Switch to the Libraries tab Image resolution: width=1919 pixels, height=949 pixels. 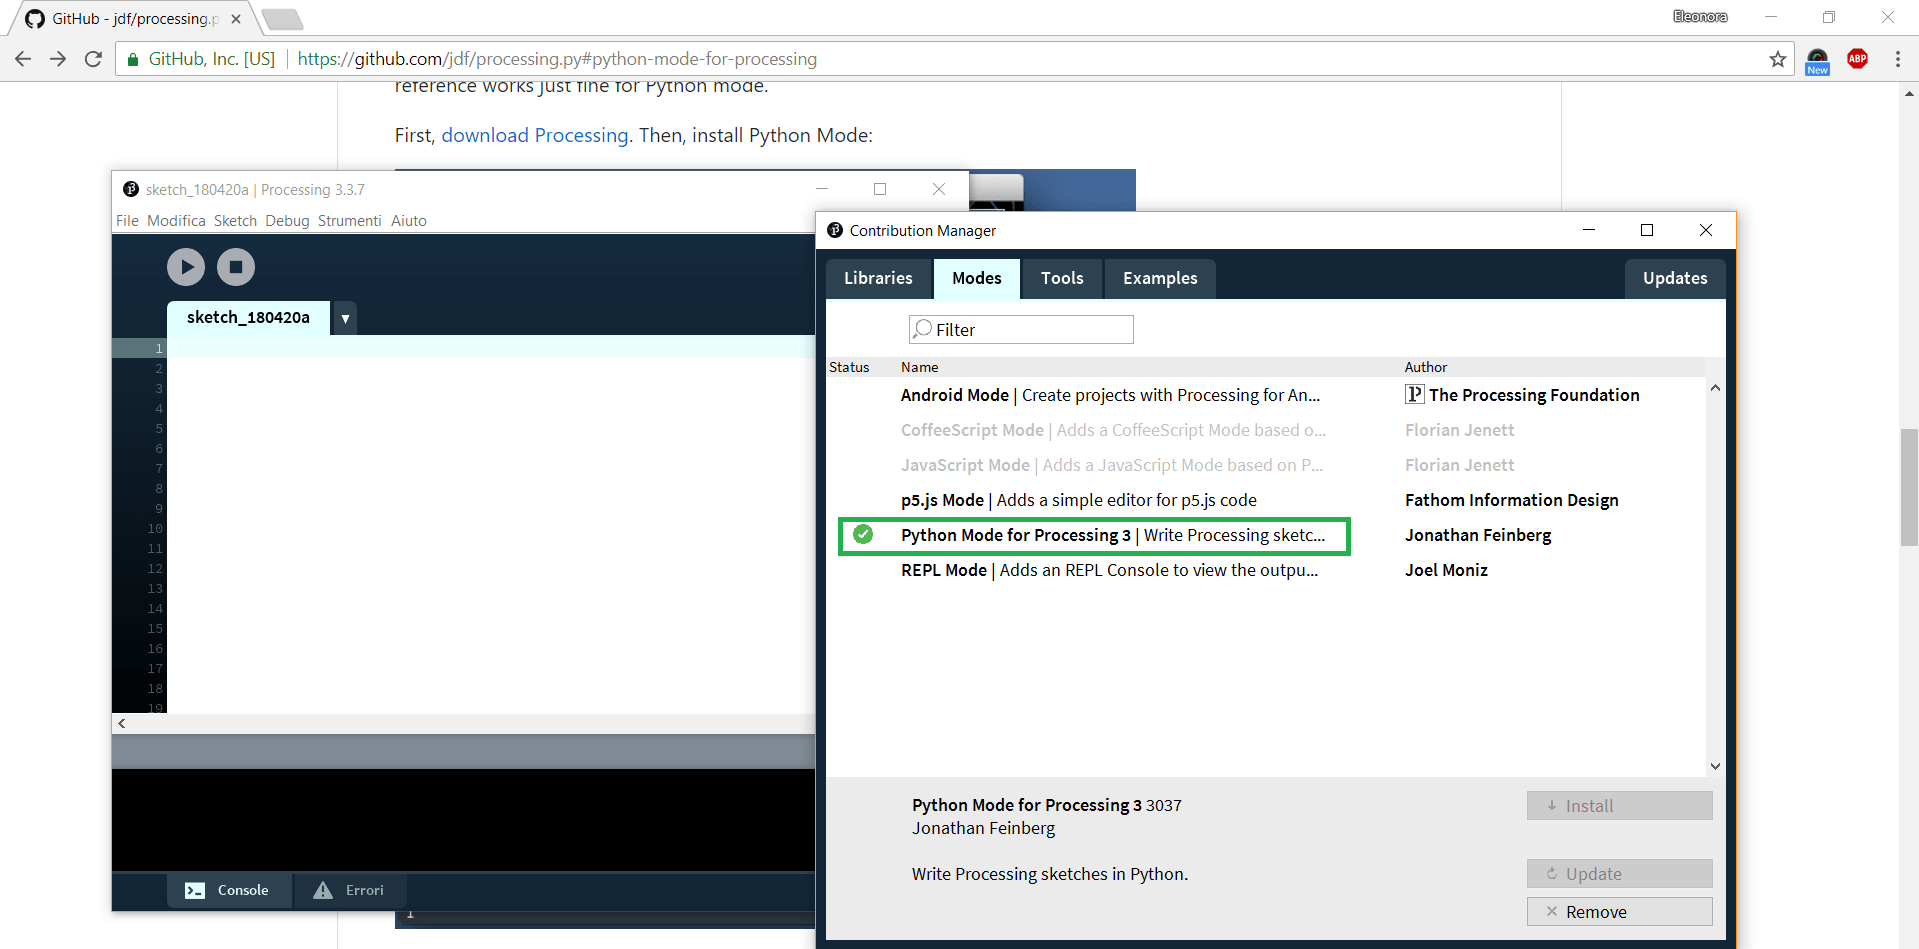pos(878,278)
